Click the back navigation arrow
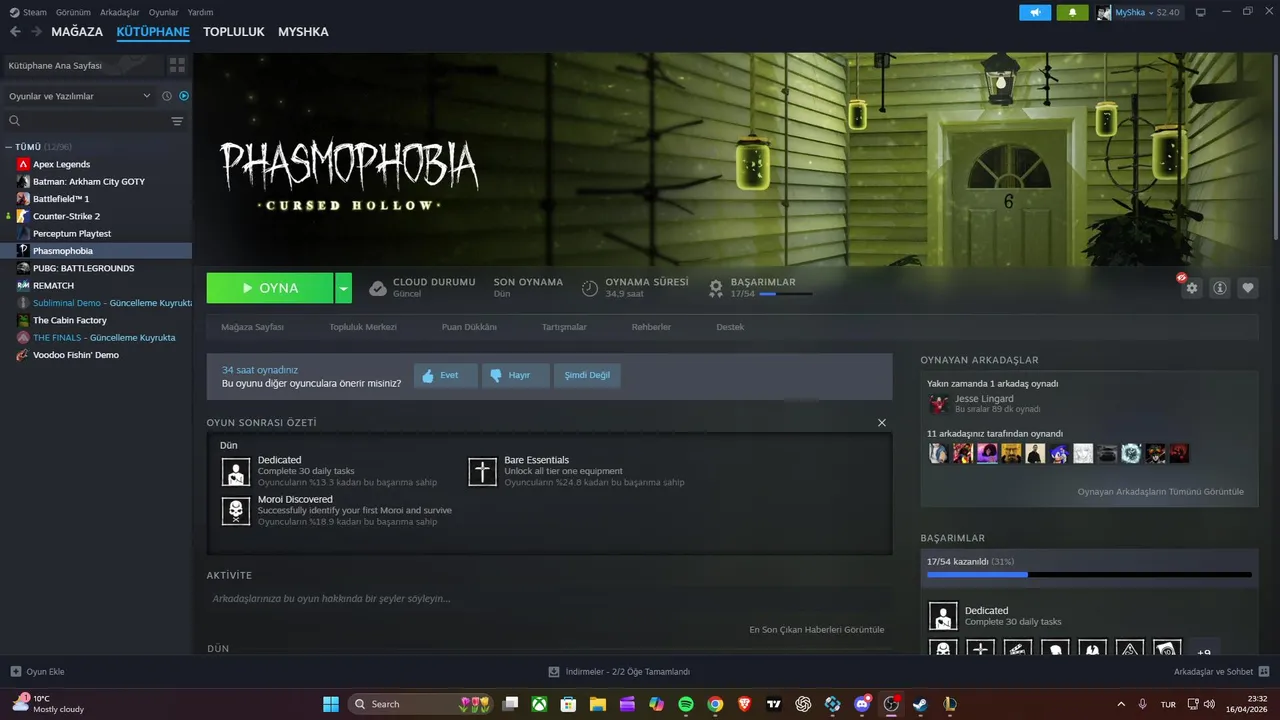The image size is (1280, 720). [15, 32]
